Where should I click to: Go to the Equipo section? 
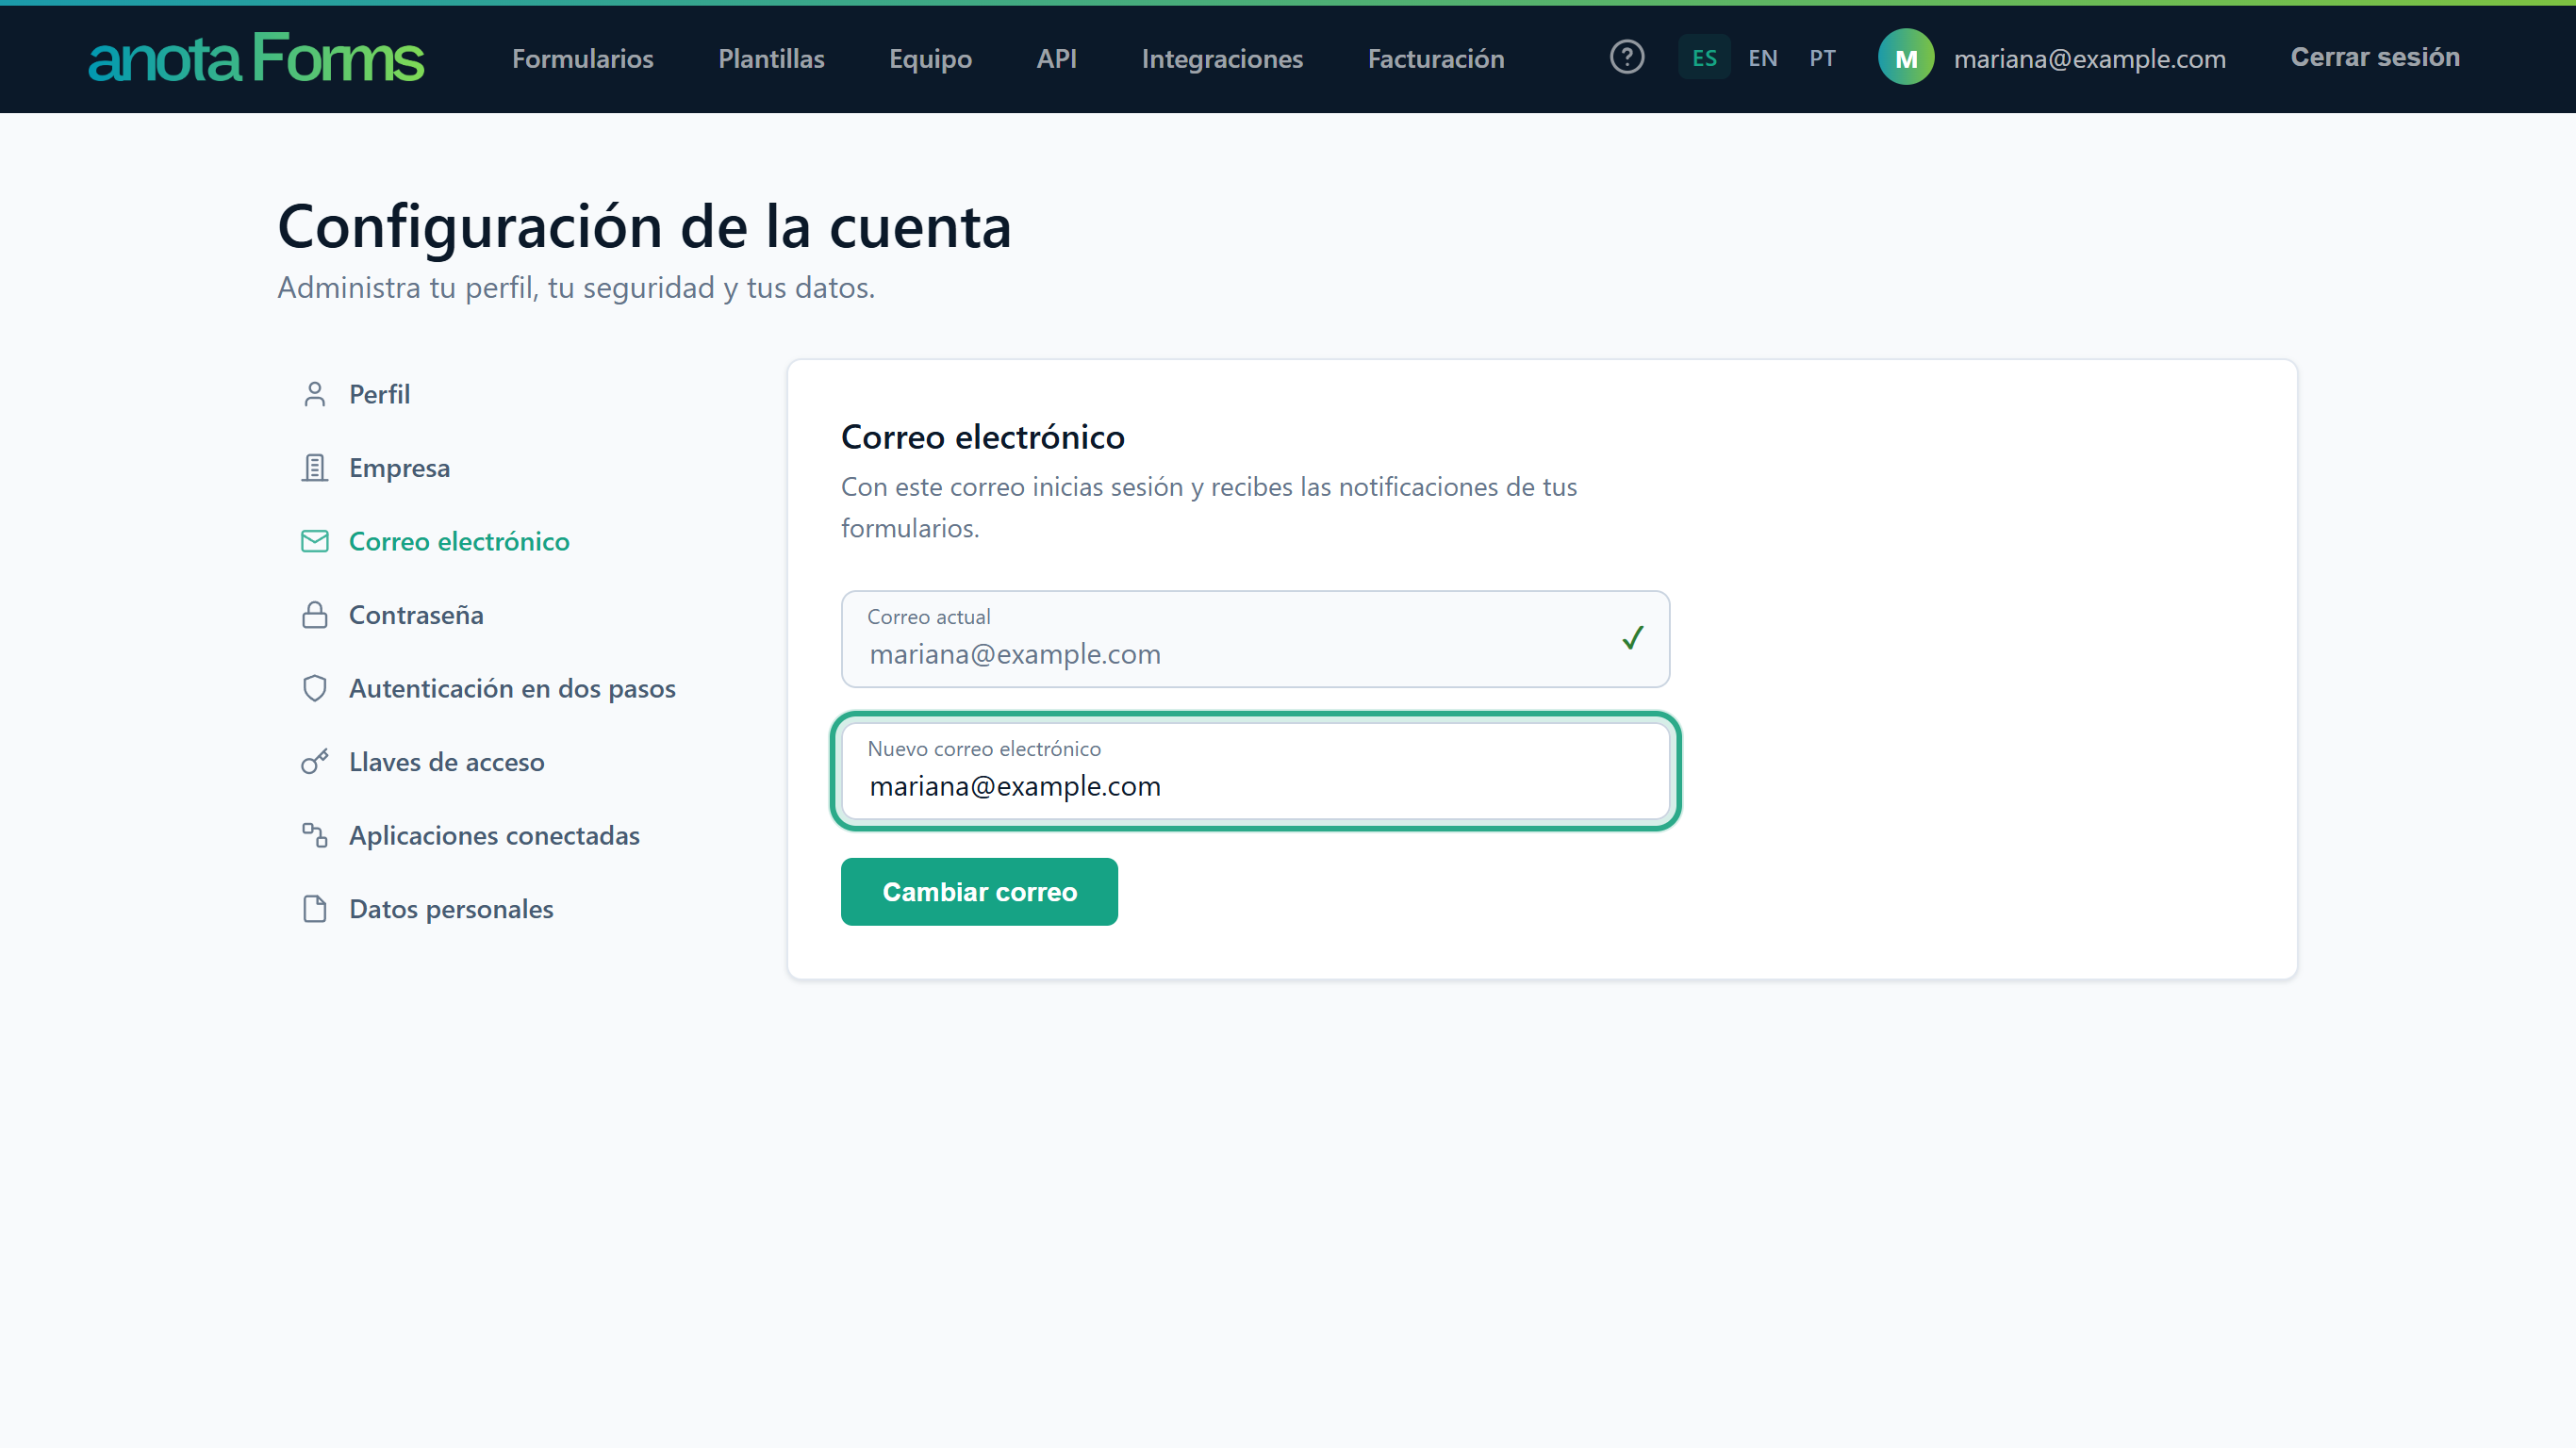930,59
